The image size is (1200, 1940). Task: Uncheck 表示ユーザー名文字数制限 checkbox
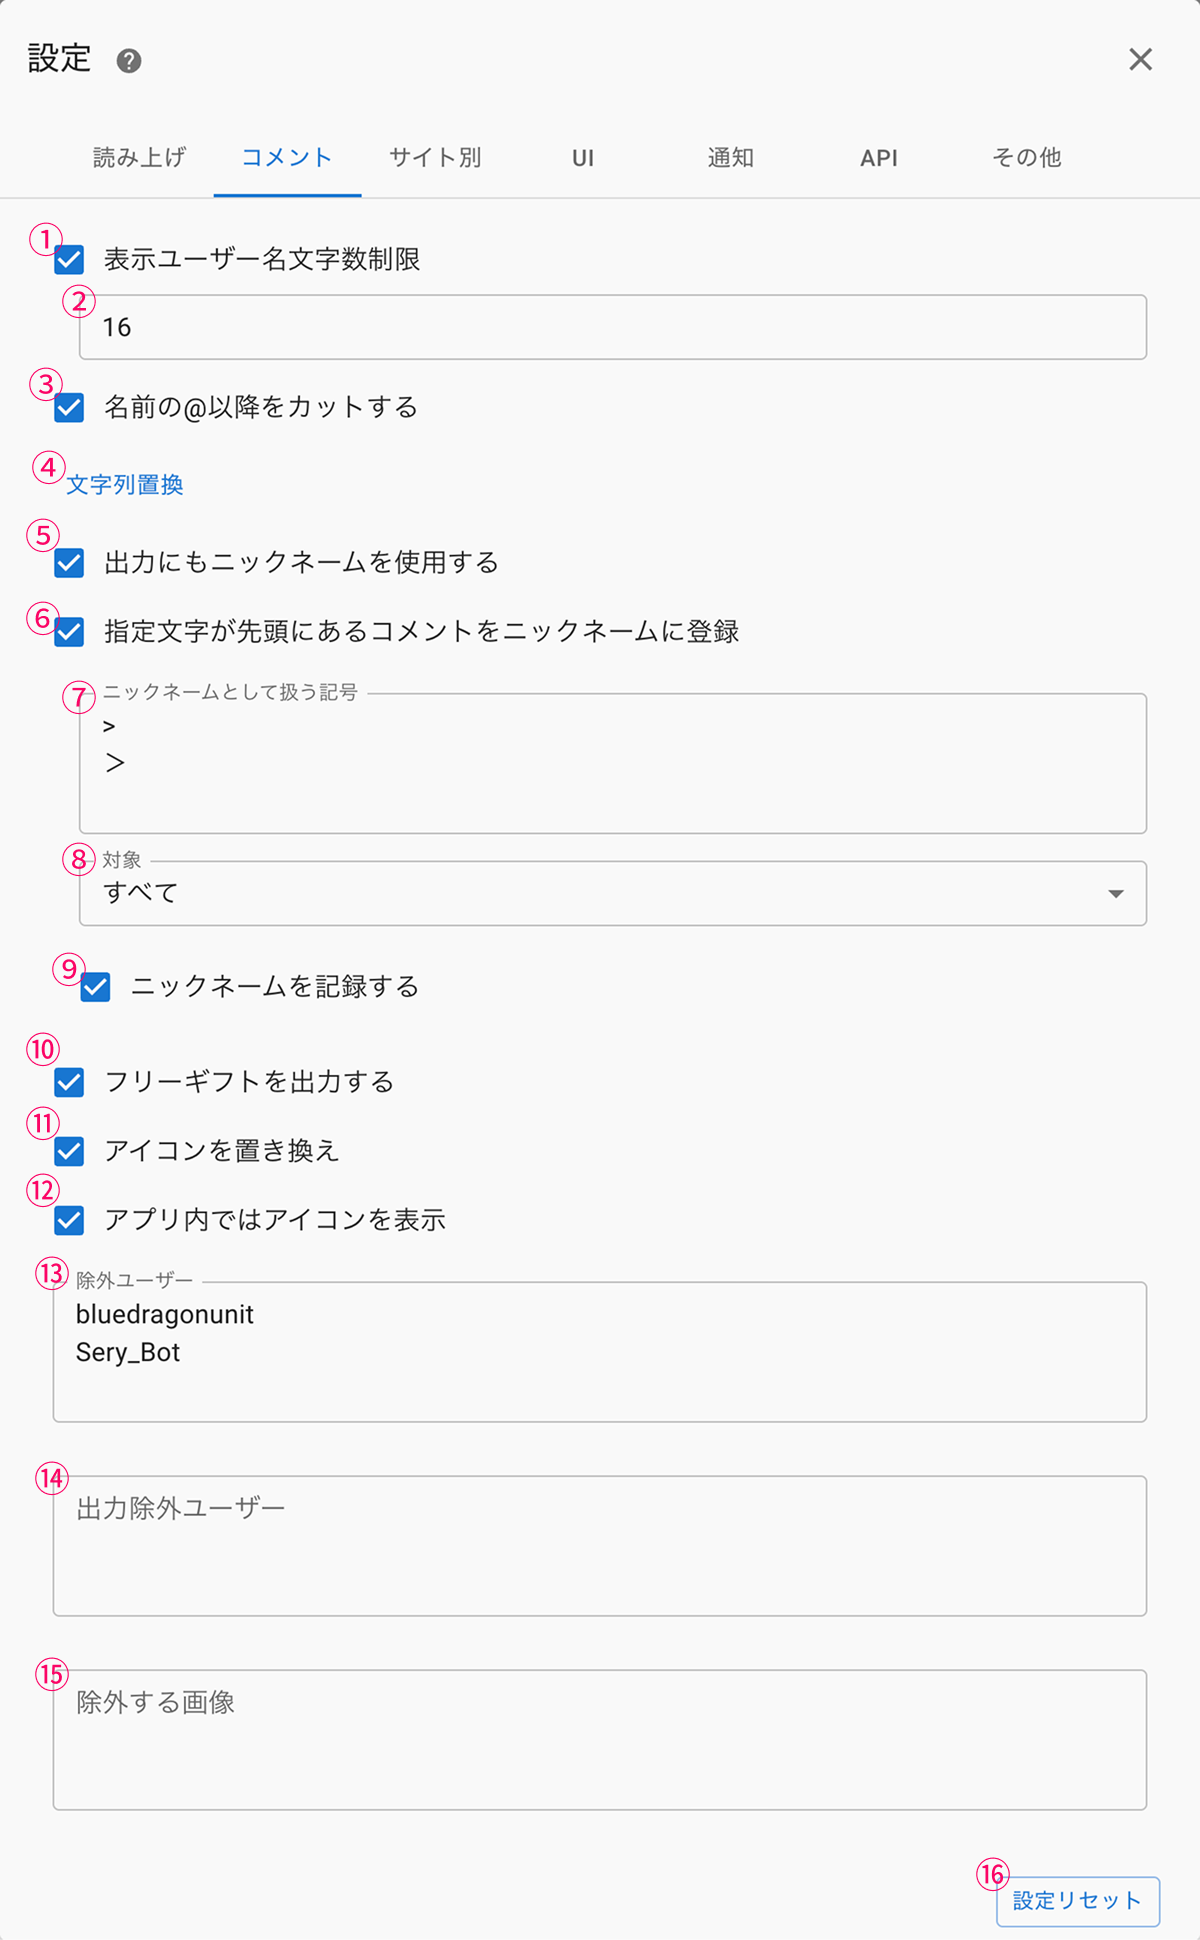pos(70,260)
